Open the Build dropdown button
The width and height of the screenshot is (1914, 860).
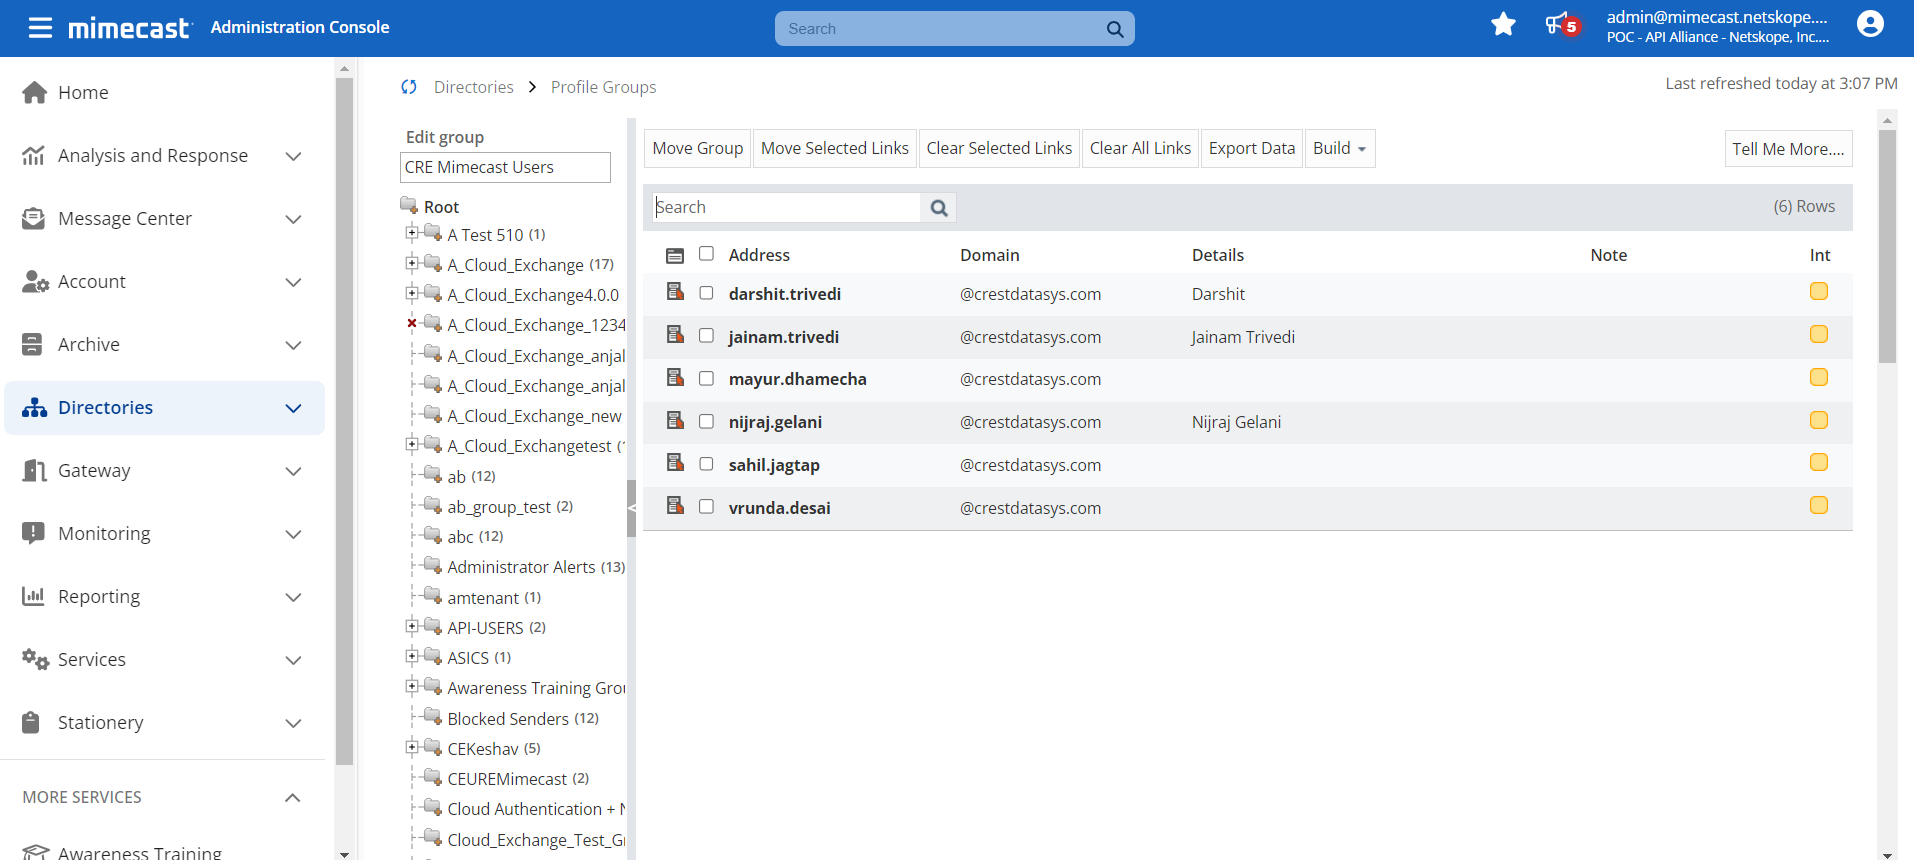coord(1340,148)
